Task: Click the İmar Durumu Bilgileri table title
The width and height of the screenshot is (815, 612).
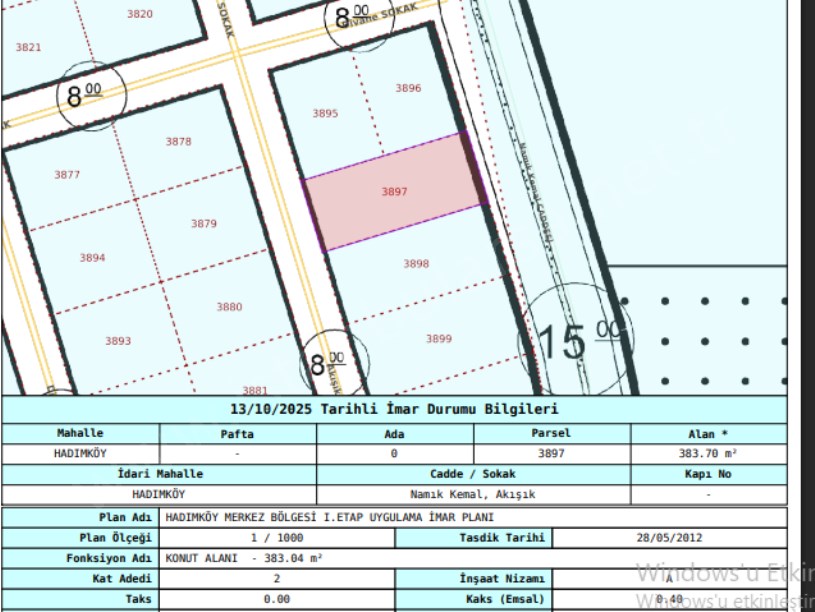Action: (x=394, y=409)
